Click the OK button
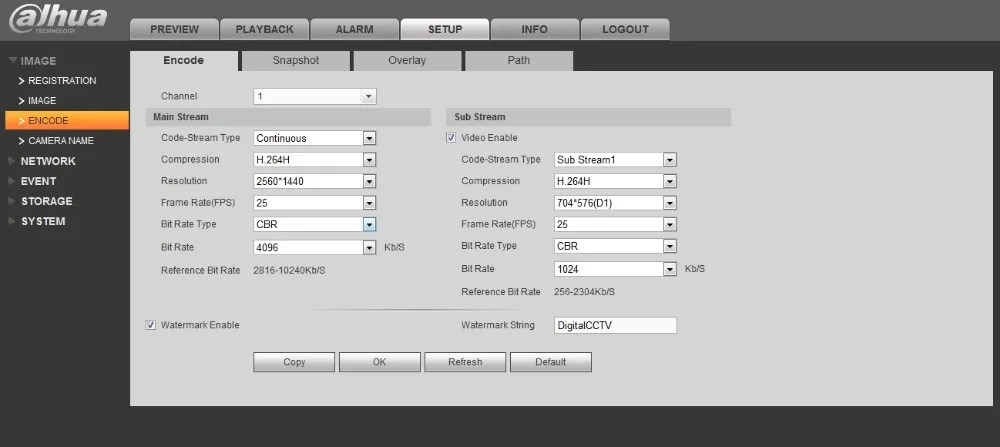Viewport: 1000px width, 447px height. pos(379,362)
